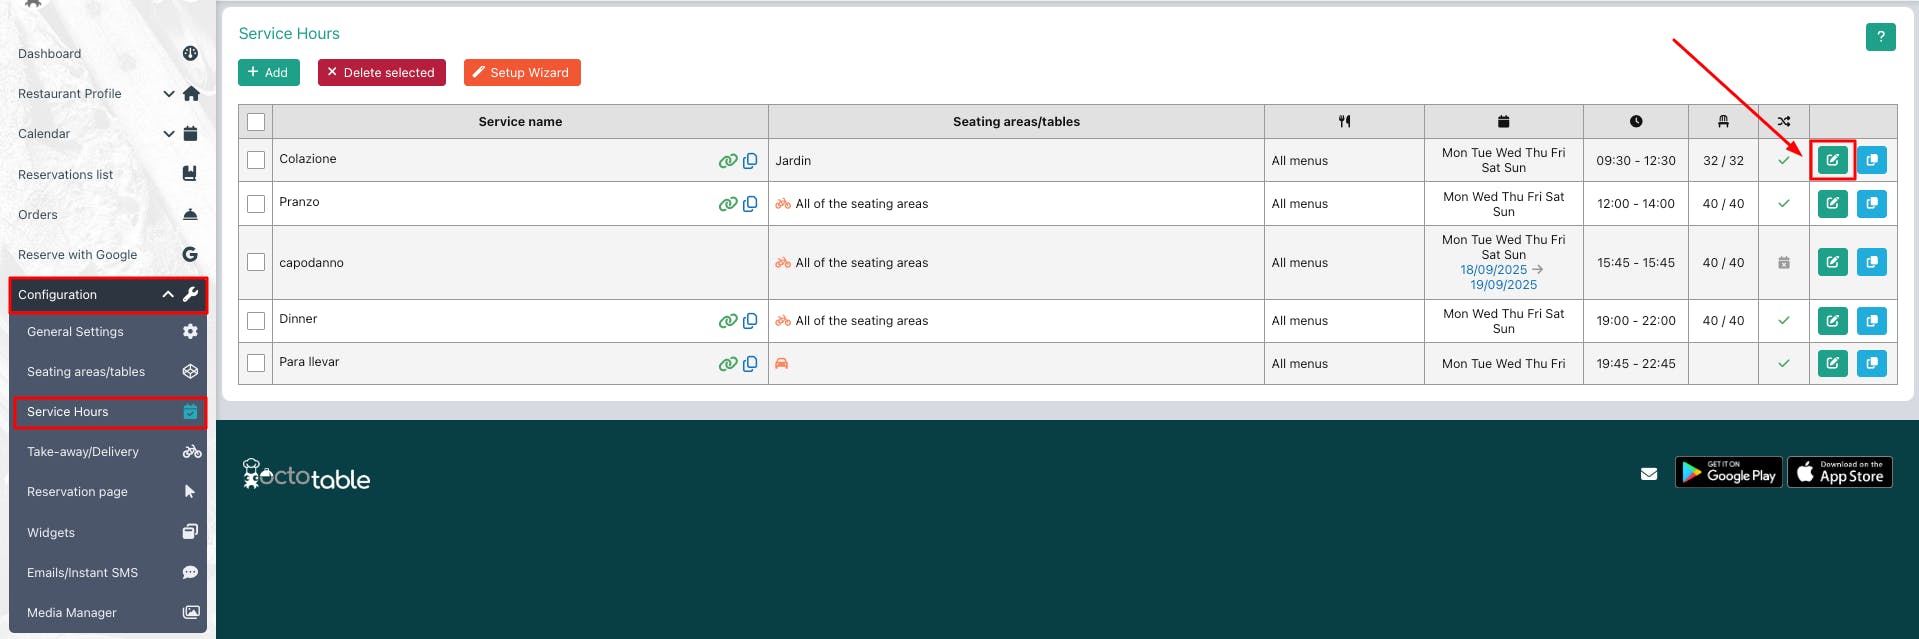Check the Para llevar row checkbox
Viewport: 1919px width, 639px height.
pyautogui.click(x=256, y=363)
